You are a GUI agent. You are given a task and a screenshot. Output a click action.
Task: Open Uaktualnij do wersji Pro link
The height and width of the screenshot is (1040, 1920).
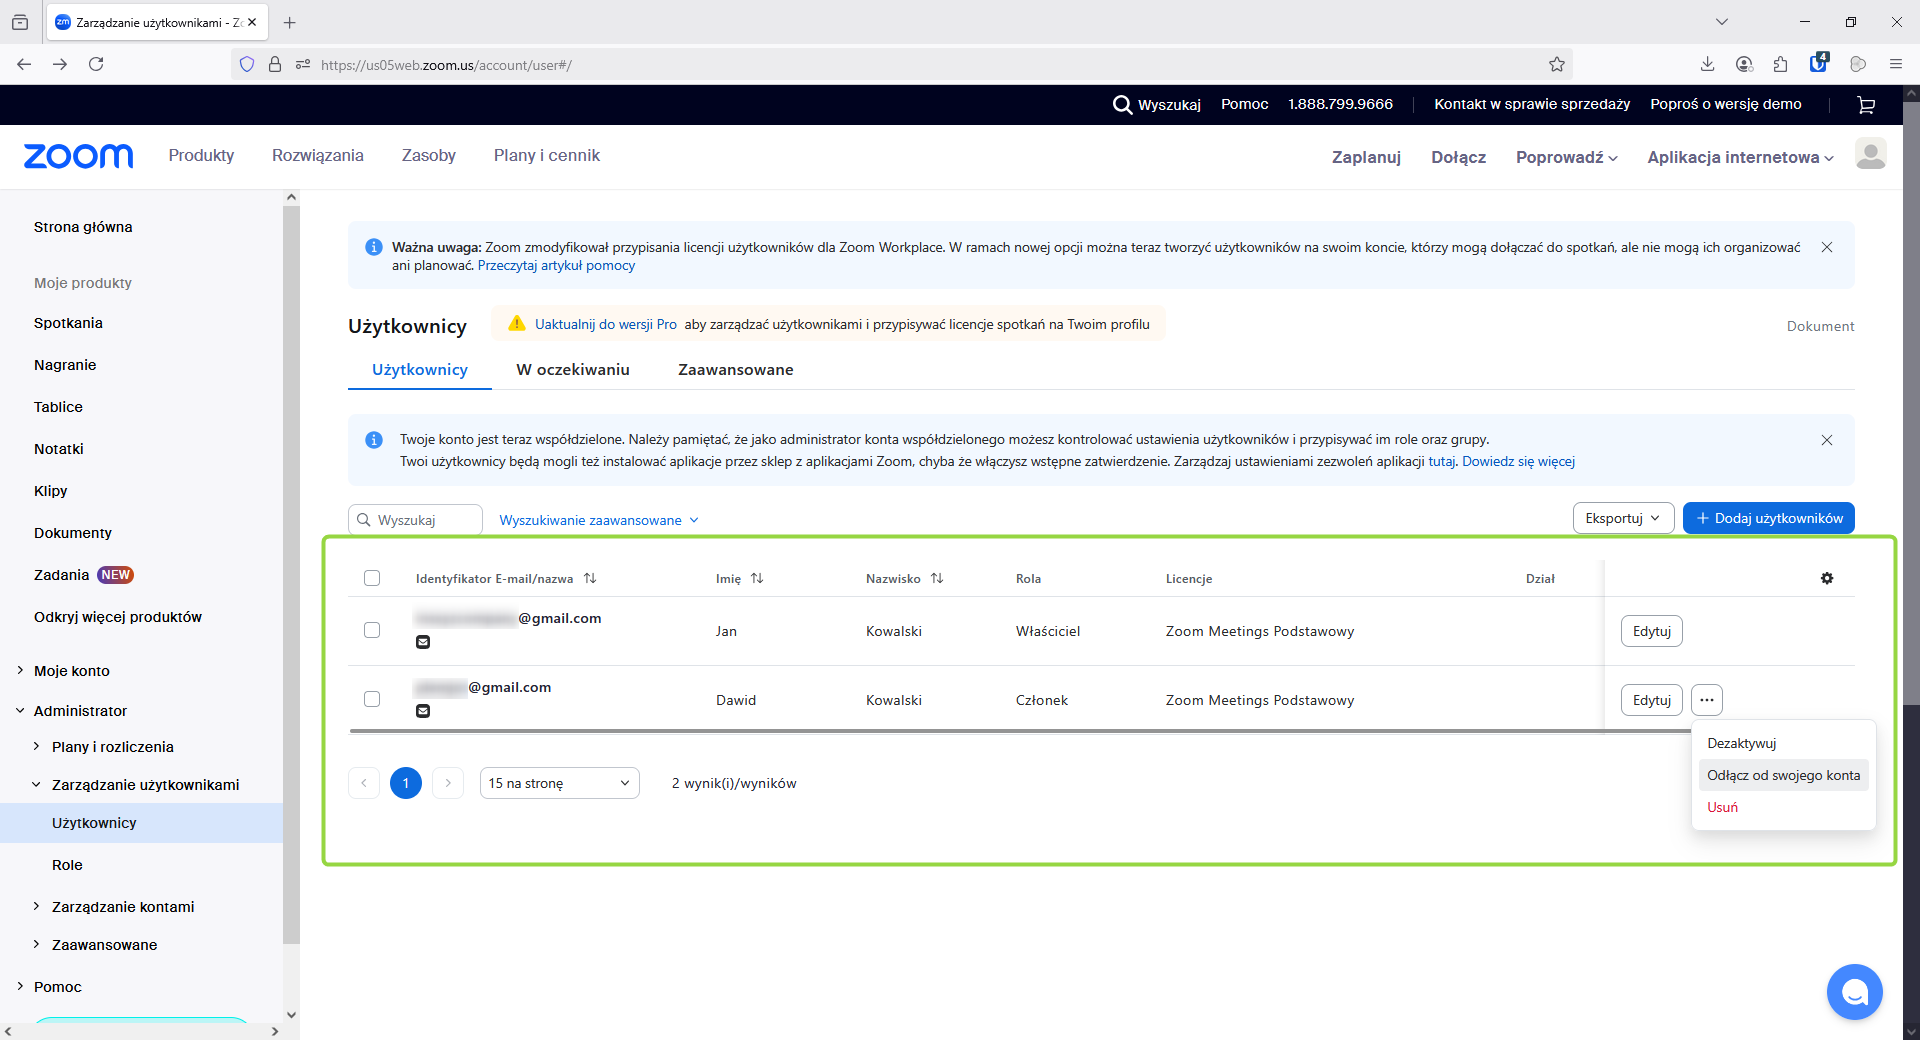point(606,324)
